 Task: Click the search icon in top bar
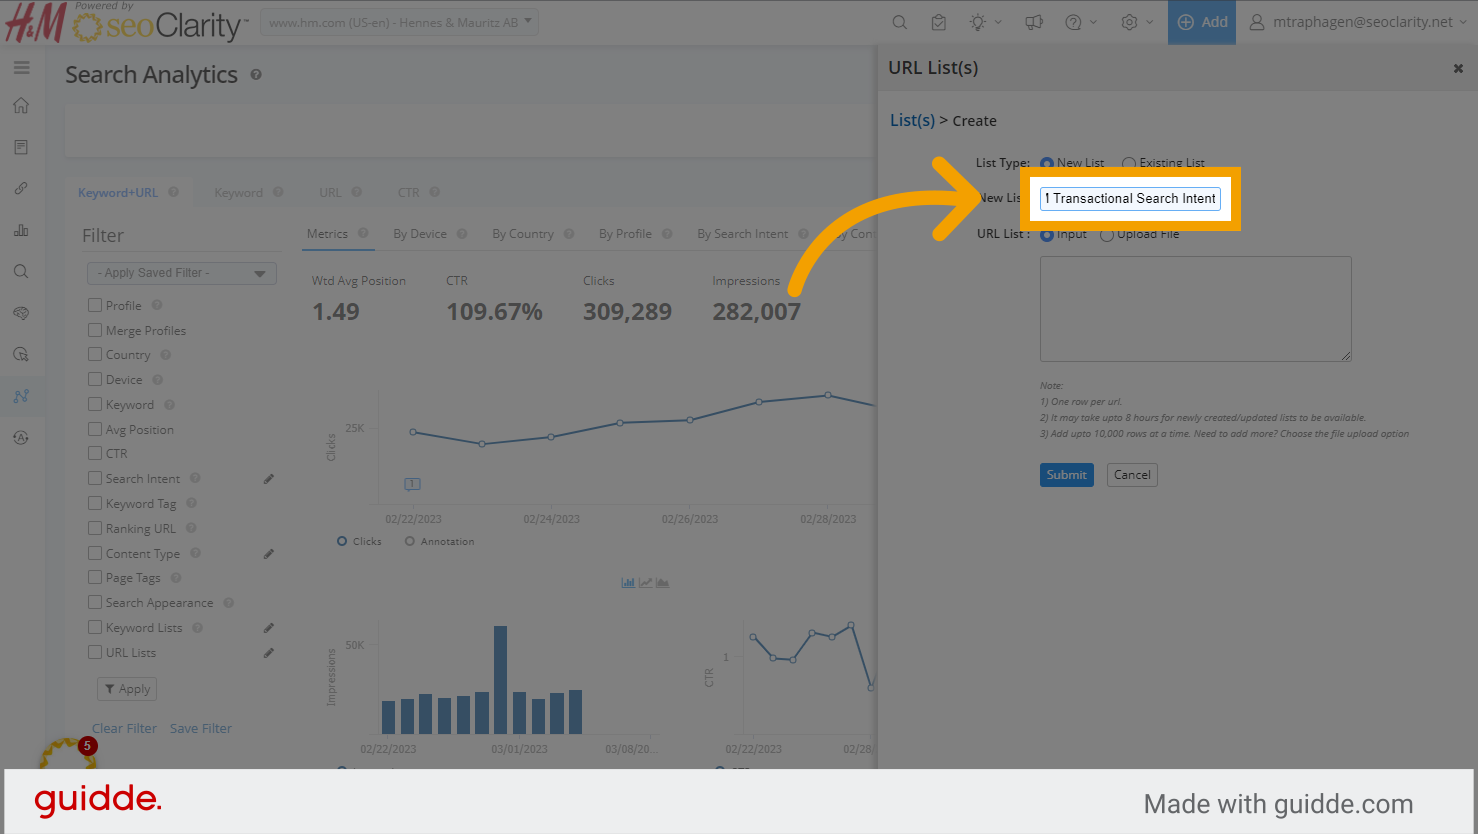tap(899, 22)
